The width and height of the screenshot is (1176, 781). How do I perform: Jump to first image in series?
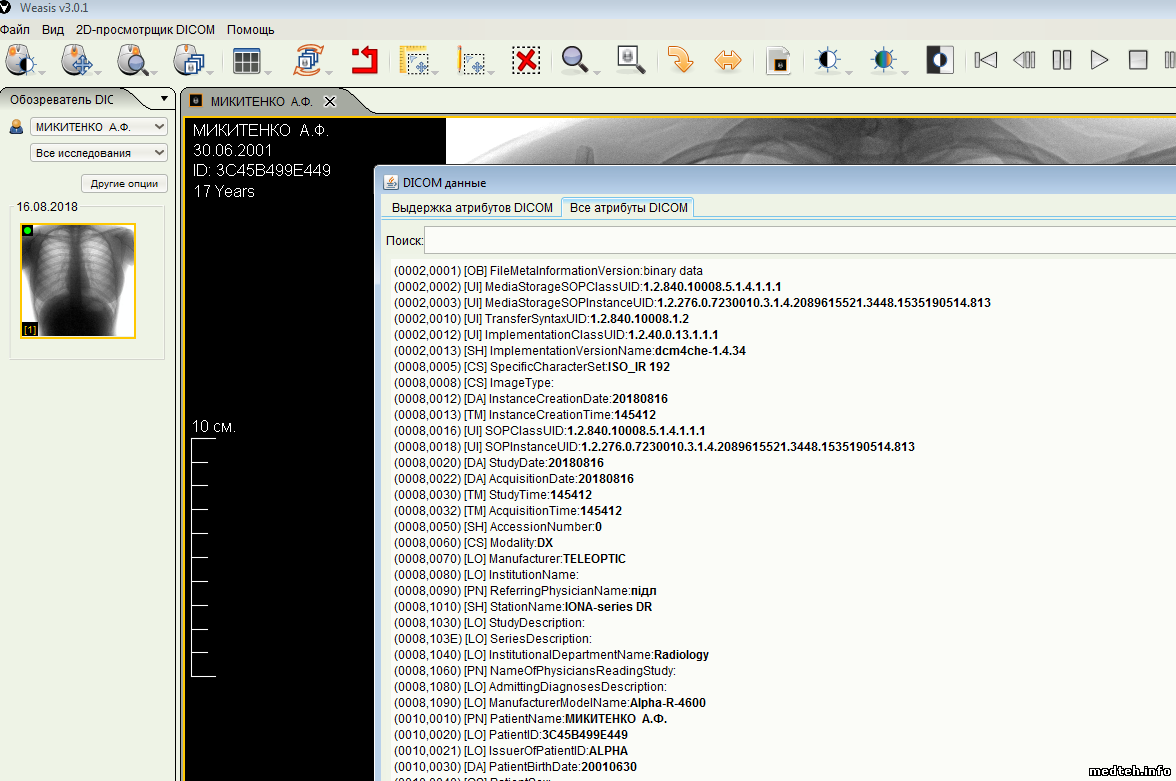coord(986,61)
